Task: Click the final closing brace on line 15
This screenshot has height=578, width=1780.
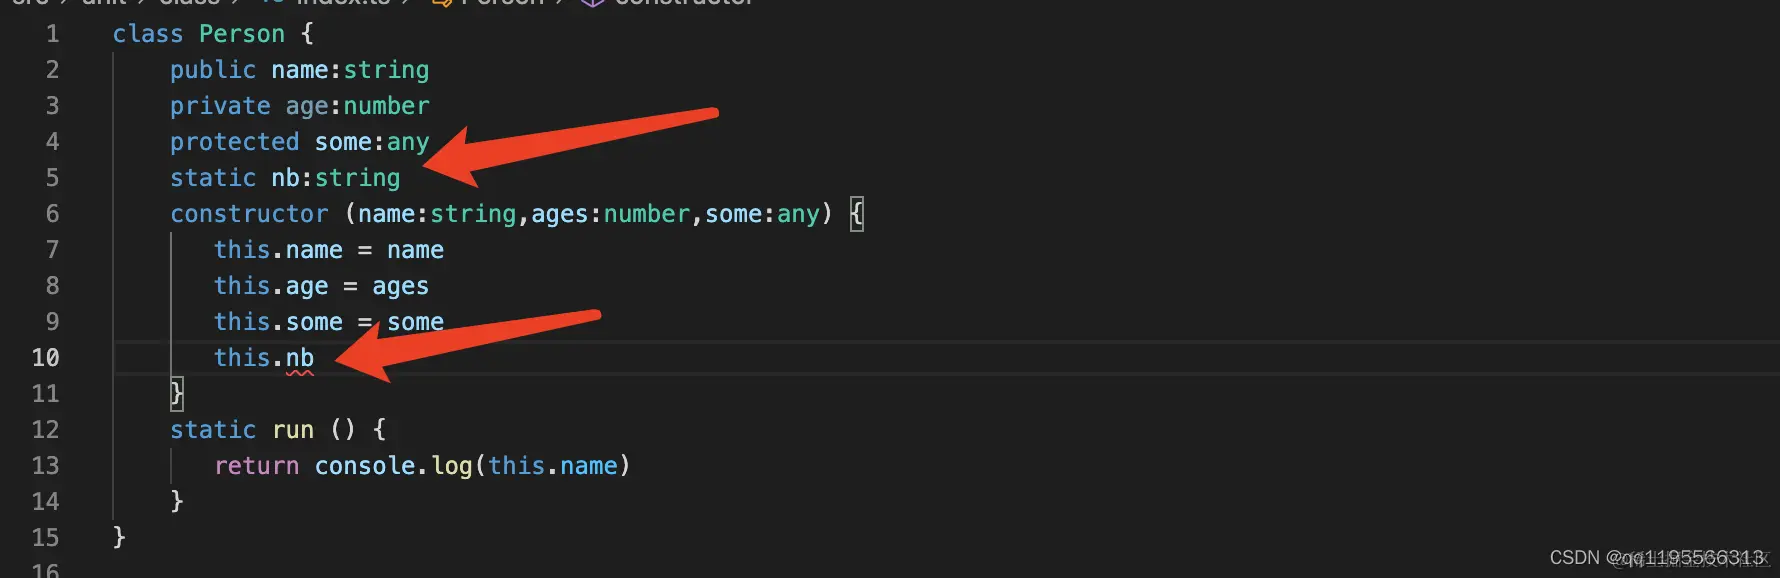Action: click(x=119, y=538)
